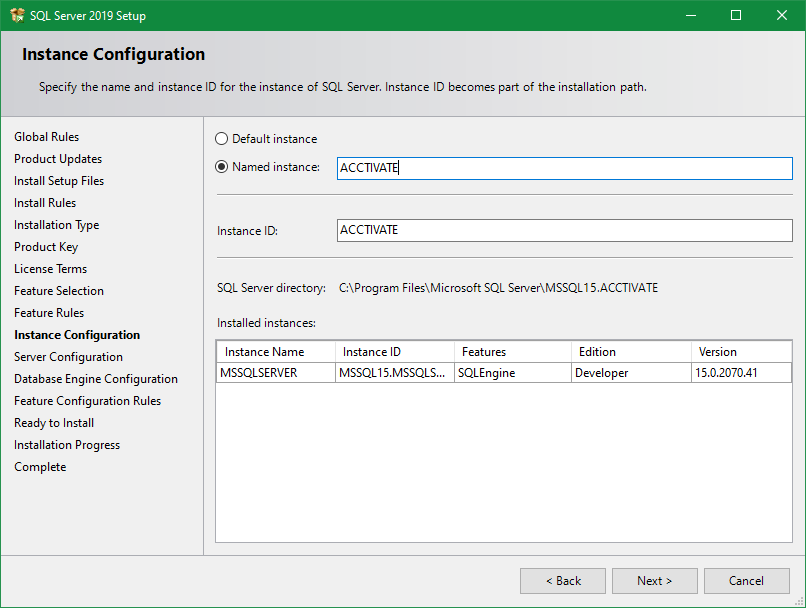This screenshot has width=806, height=608.
Task: Click into the Named instance text field
Action: 564,168
